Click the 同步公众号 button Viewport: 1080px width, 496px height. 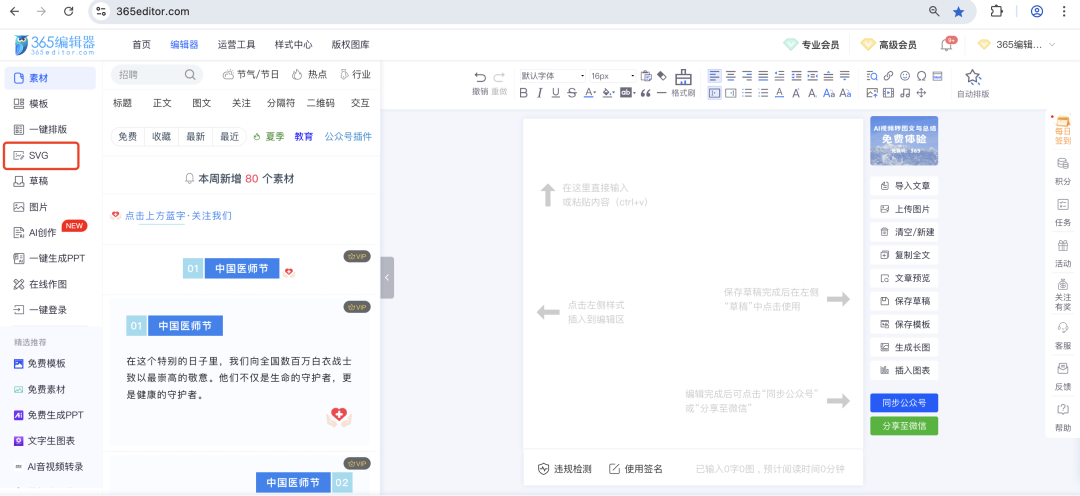click(x=903, y=403)
